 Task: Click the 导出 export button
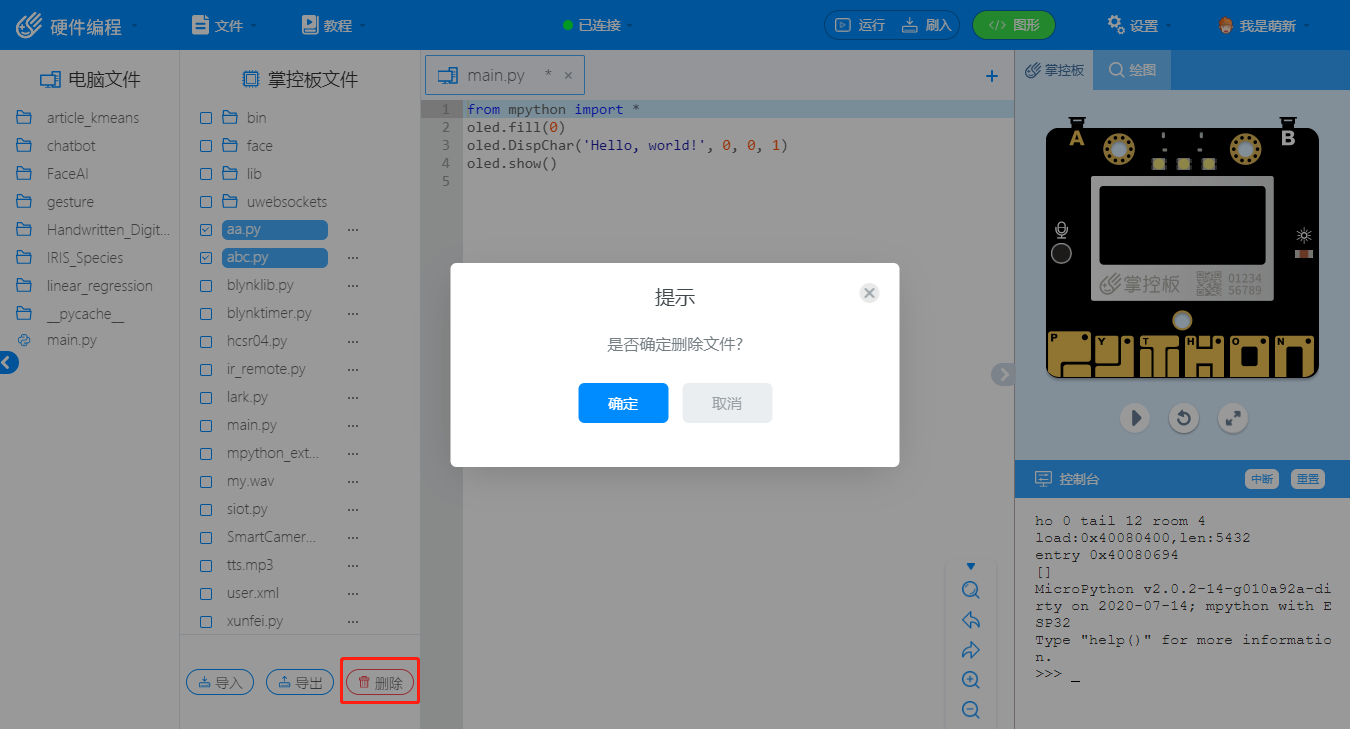[x=300, y=682]
